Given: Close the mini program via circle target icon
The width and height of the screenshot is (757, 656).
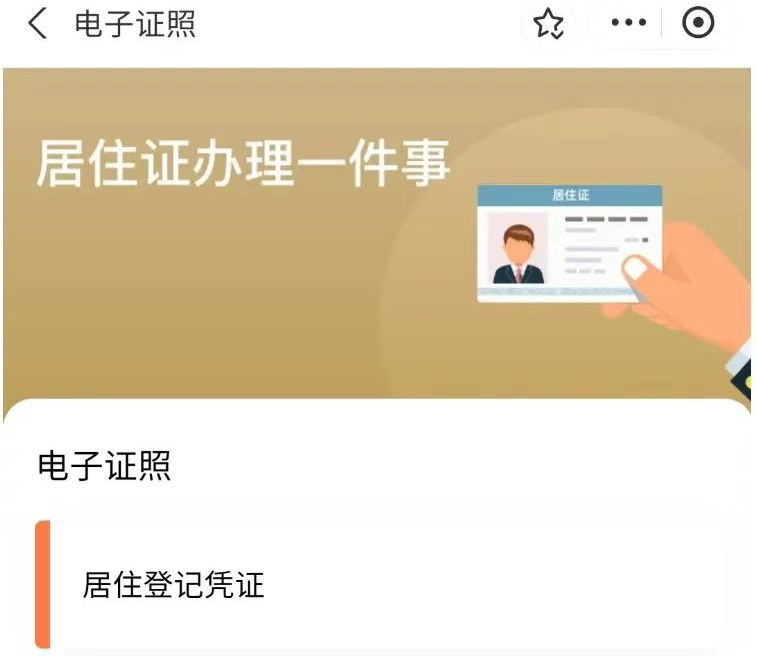Looking at the screenshot, I should (698, 22).
